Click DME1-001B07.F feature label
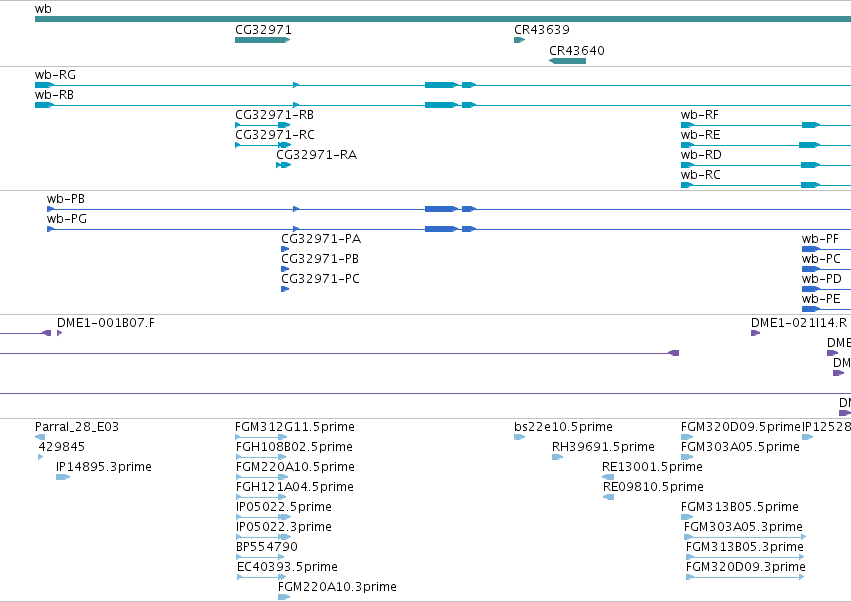The height and width of the screenshot is (602, 851). (106, 324)
